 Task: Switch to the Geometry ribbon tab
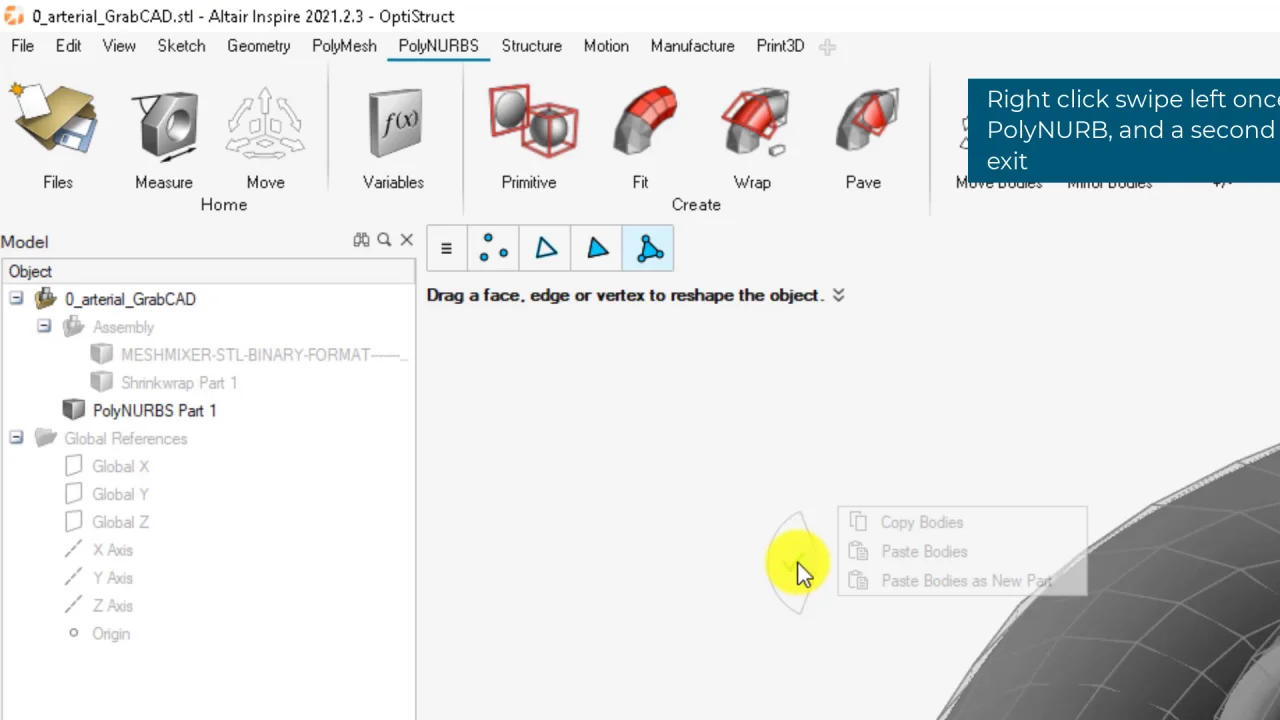[258, 46]
